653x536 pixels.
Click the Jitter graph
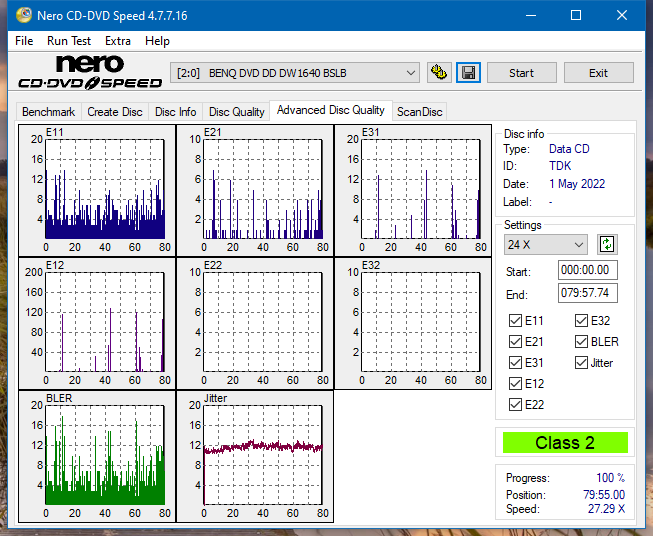(x=255, y=456)
